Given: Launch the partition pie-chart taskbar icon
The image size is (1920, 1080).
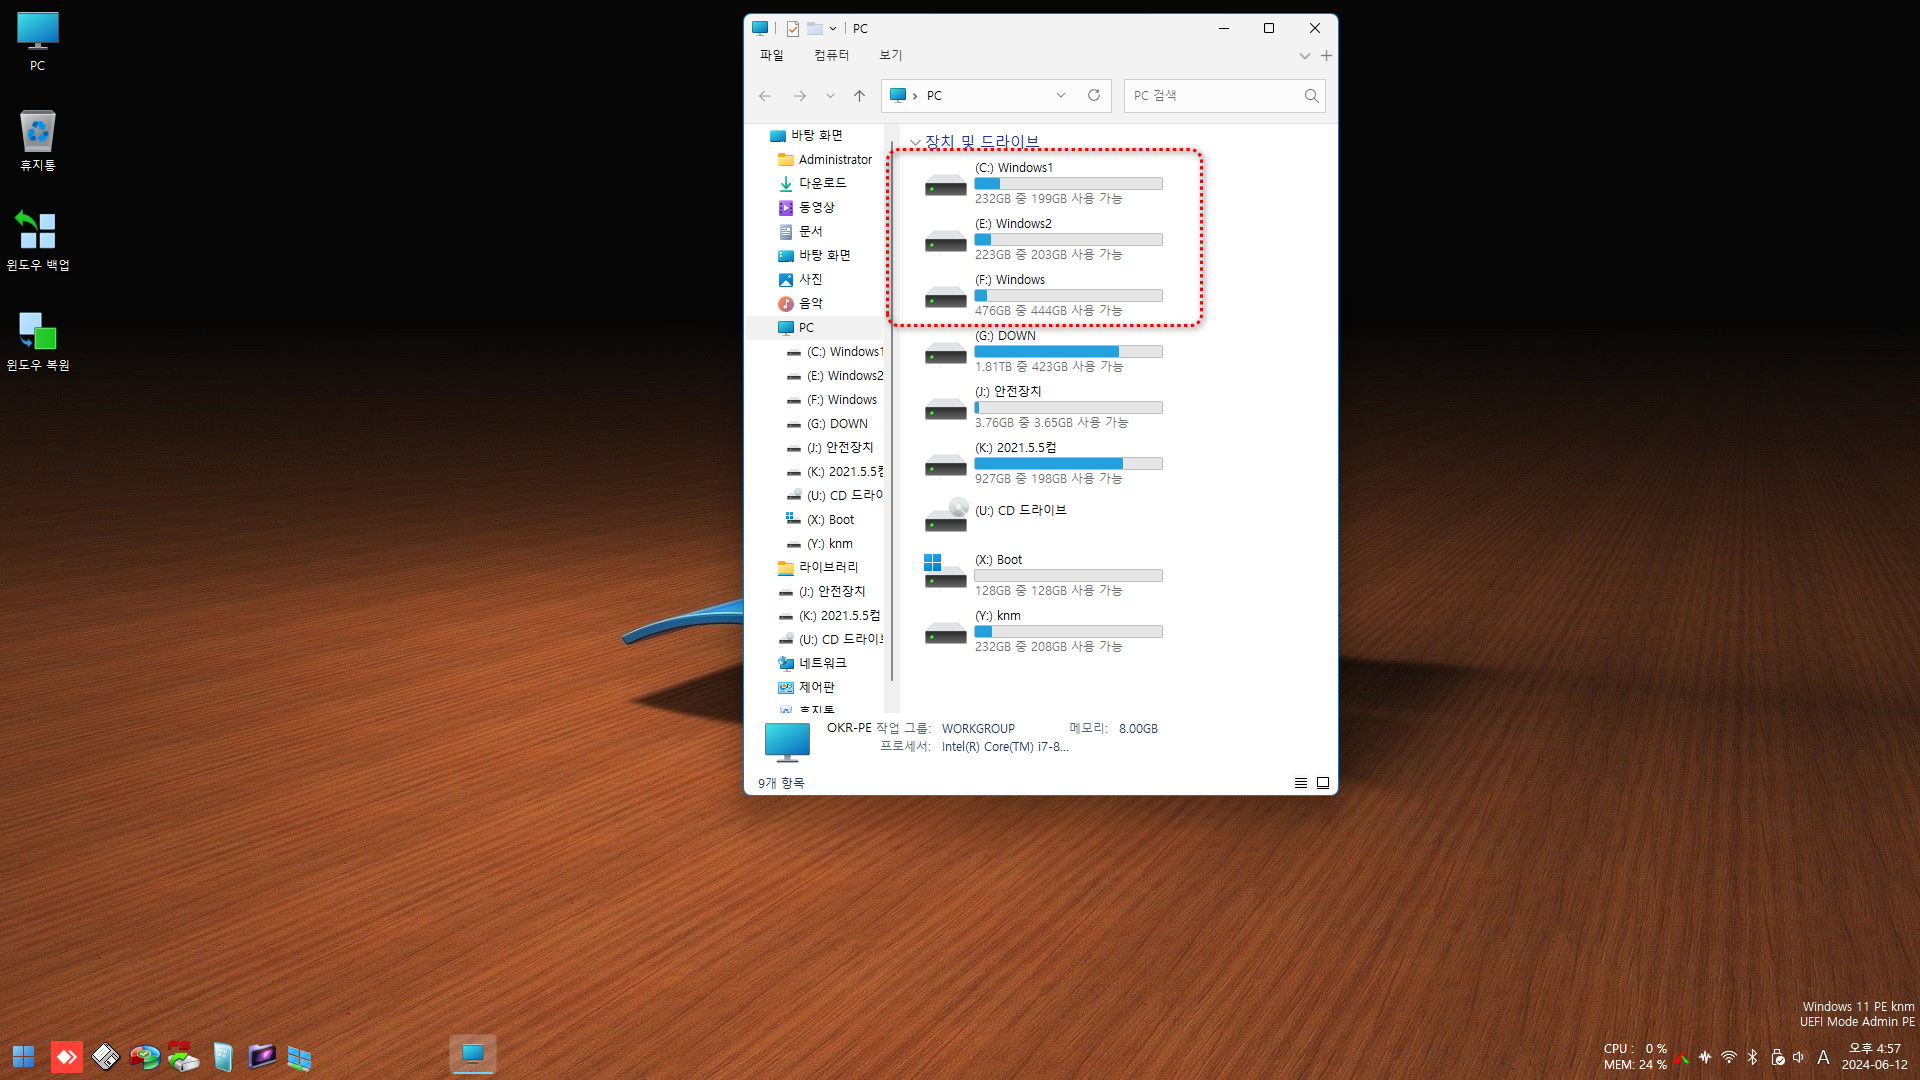Looking at the screenshot, I should coord(144,1057).
